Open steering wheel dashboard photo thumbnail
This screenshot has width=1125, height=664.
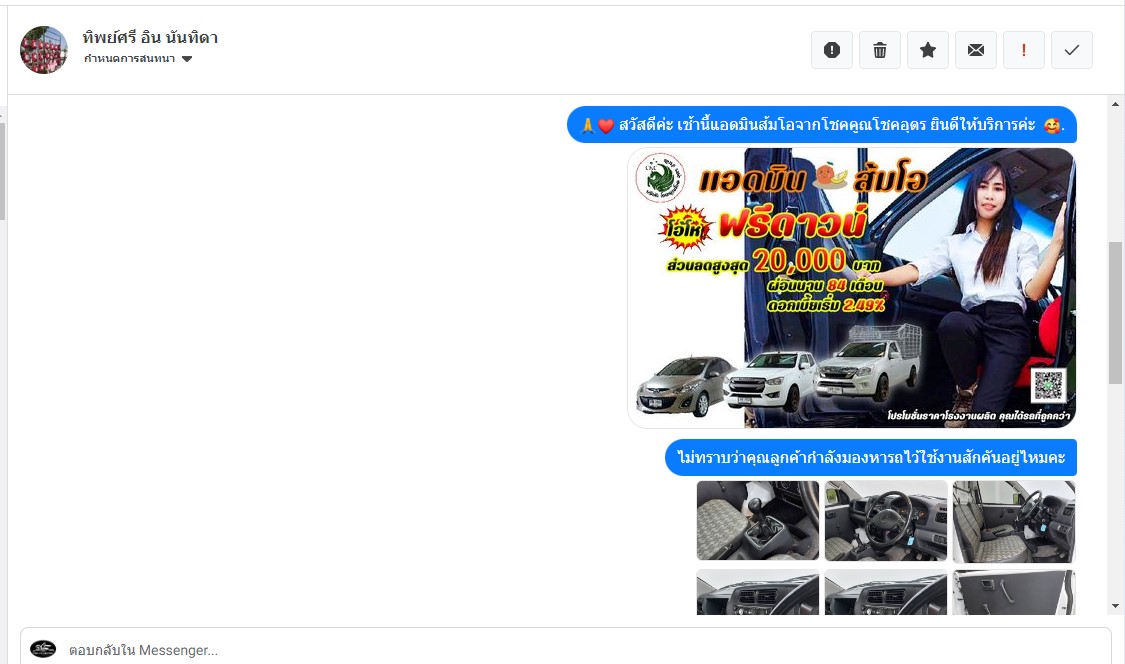coord(886,520)
